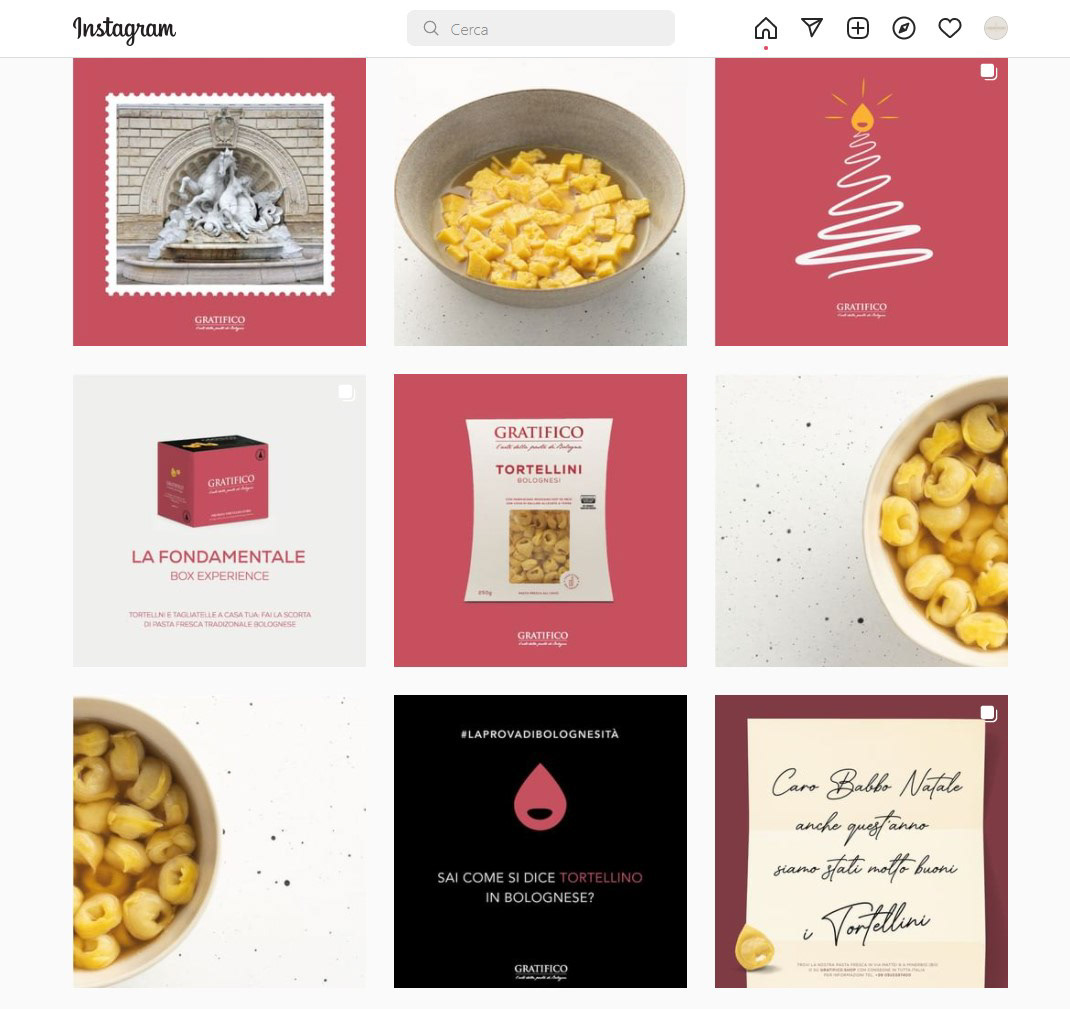The image size is (1070, 1009).
Task: Open the Tortellini Bolognesi package post
Action: 540,521
